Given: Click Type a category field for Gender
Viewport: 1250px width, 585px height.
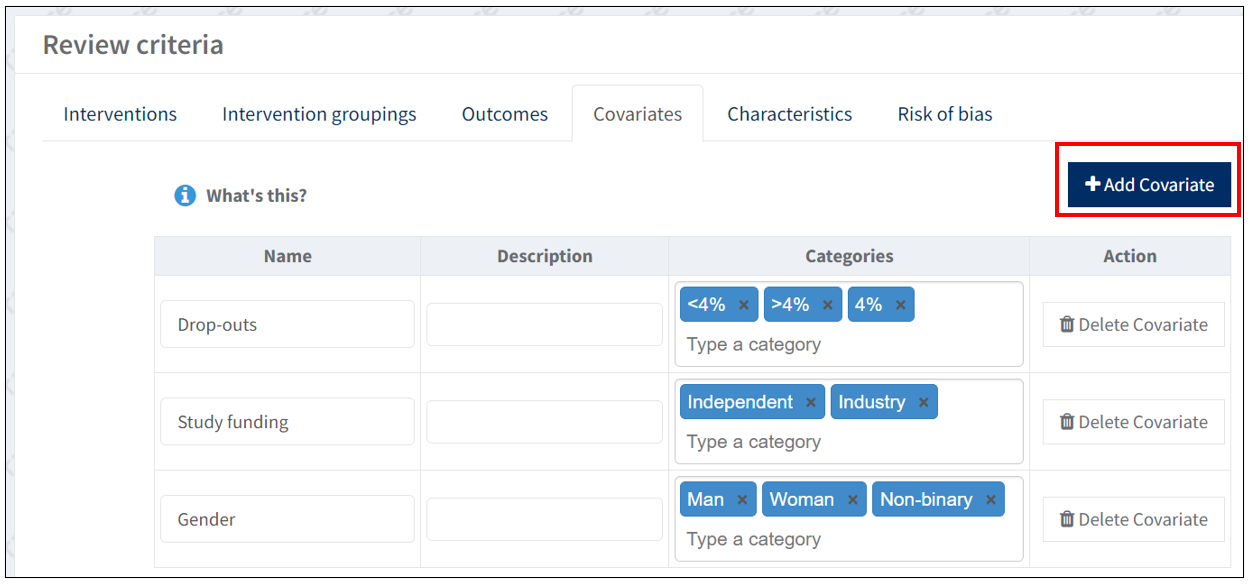Looking at the screenshot, I should click(x=800, y=540).
